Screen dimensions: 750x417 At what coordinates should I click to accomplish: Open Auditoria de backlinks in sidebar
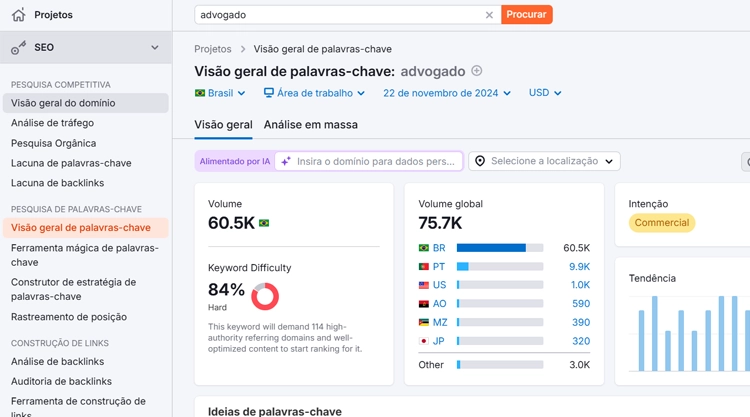[61, 381]
